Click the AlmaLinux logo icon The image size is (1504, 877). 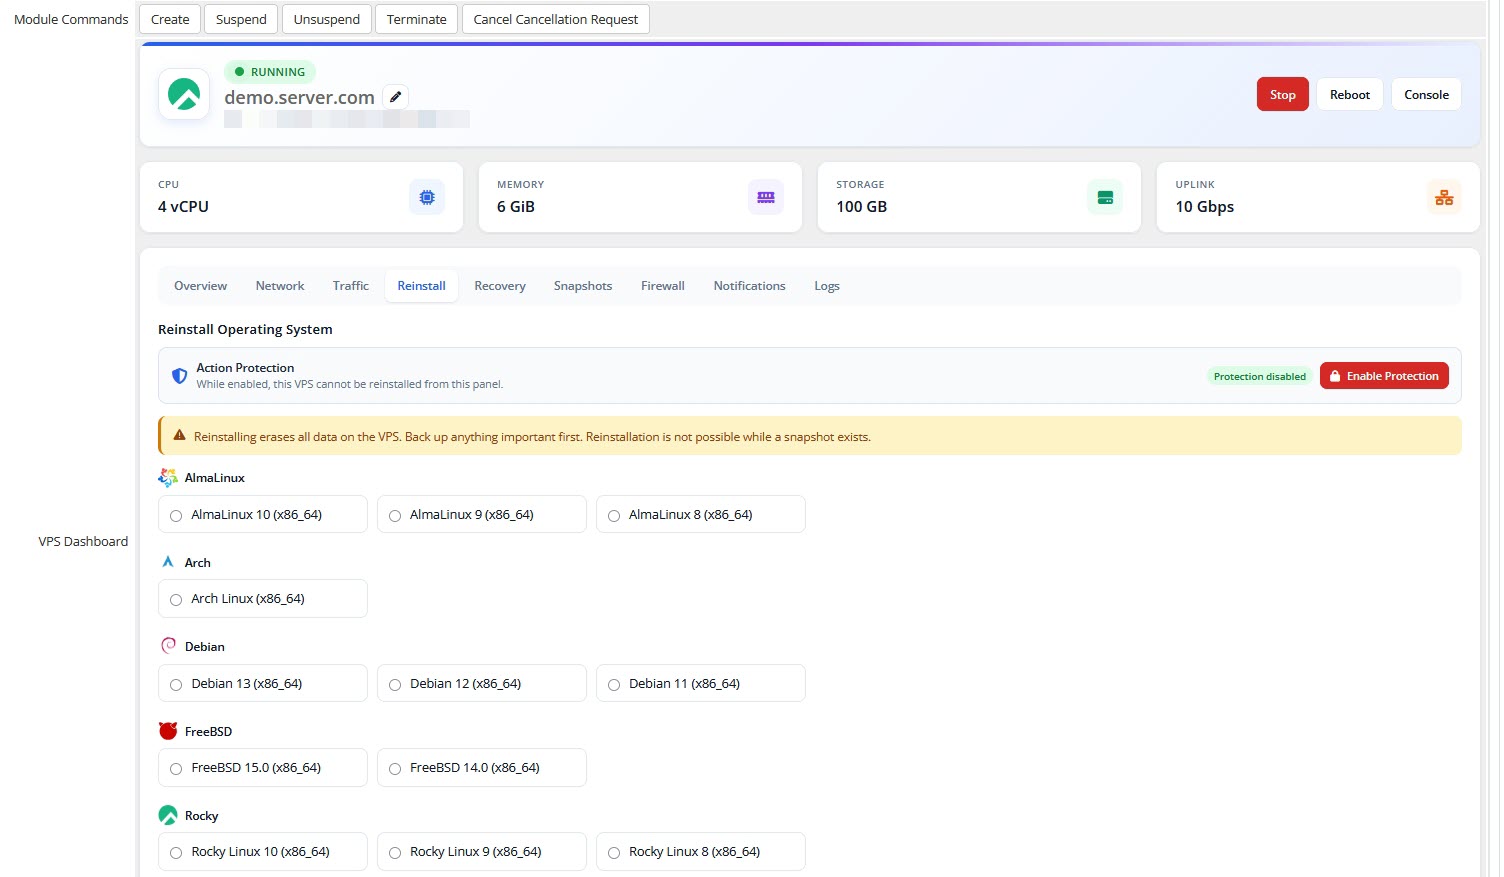[x=168, y=478]
